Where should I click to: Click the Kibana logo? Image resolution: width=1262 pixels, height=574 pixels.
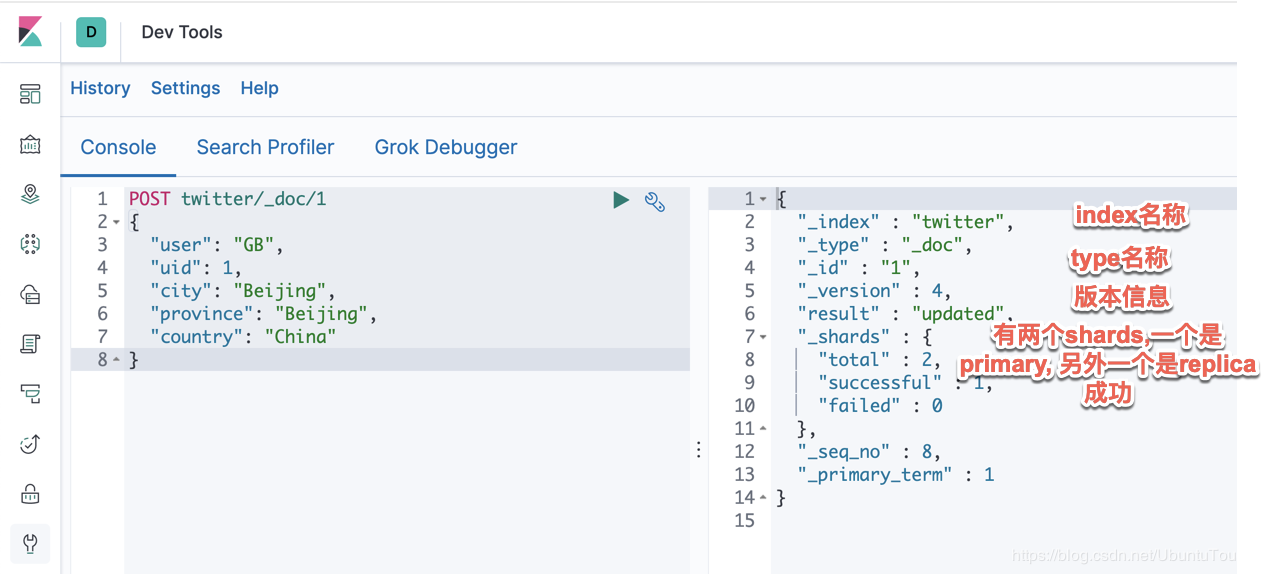(x=30, y=31)
